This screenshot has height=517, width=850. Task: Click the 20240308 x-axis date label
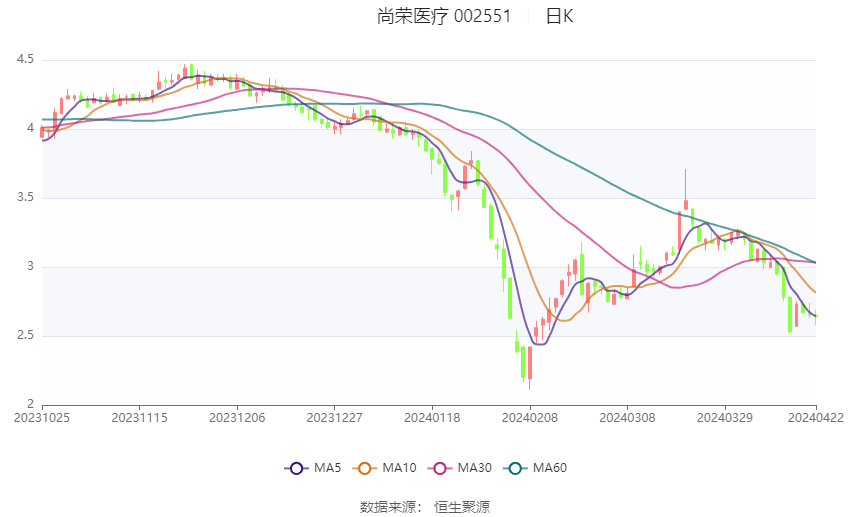tap(627, 418)
